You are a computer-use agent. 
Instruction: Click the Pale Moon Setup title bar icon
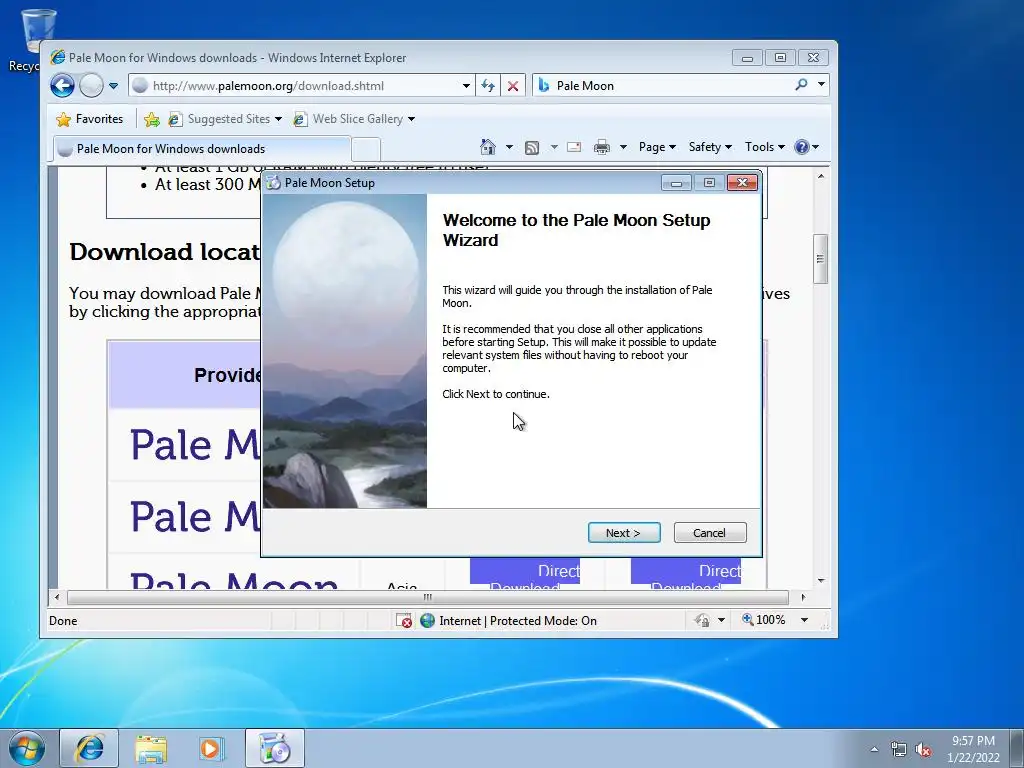(x=273, y=183)
